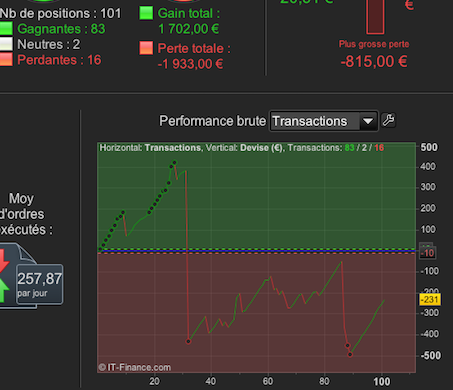
Task: Click the -10 axis price label
Action: click(427, 253)
